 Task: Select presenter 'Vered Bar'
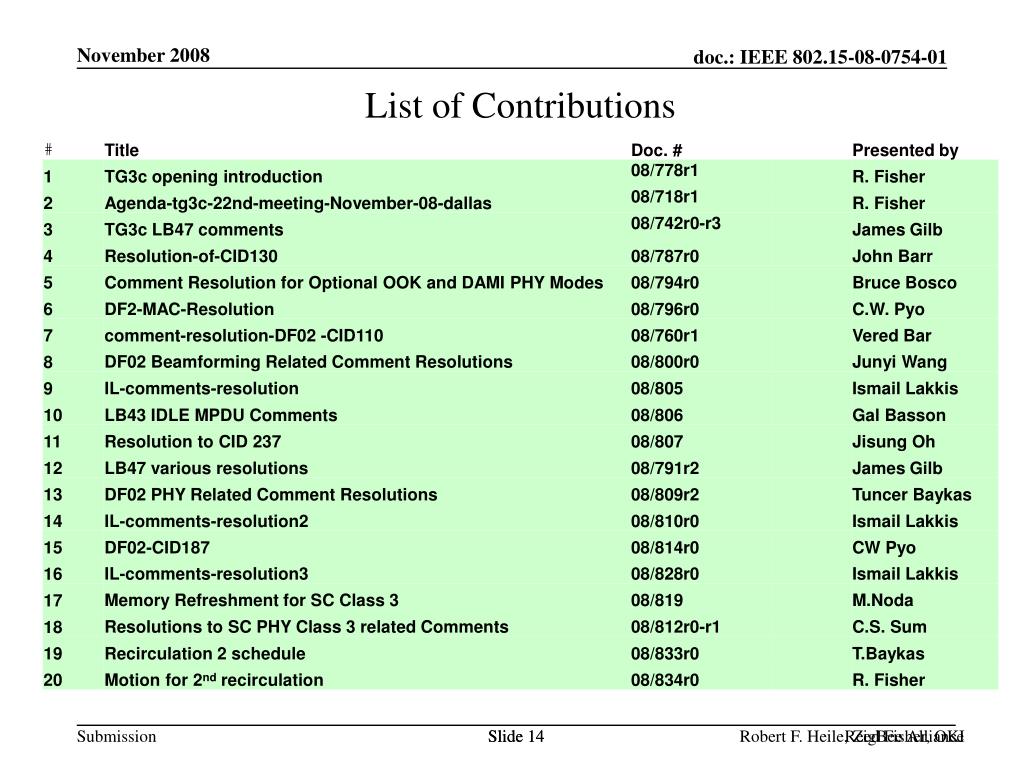pos(891,336)
